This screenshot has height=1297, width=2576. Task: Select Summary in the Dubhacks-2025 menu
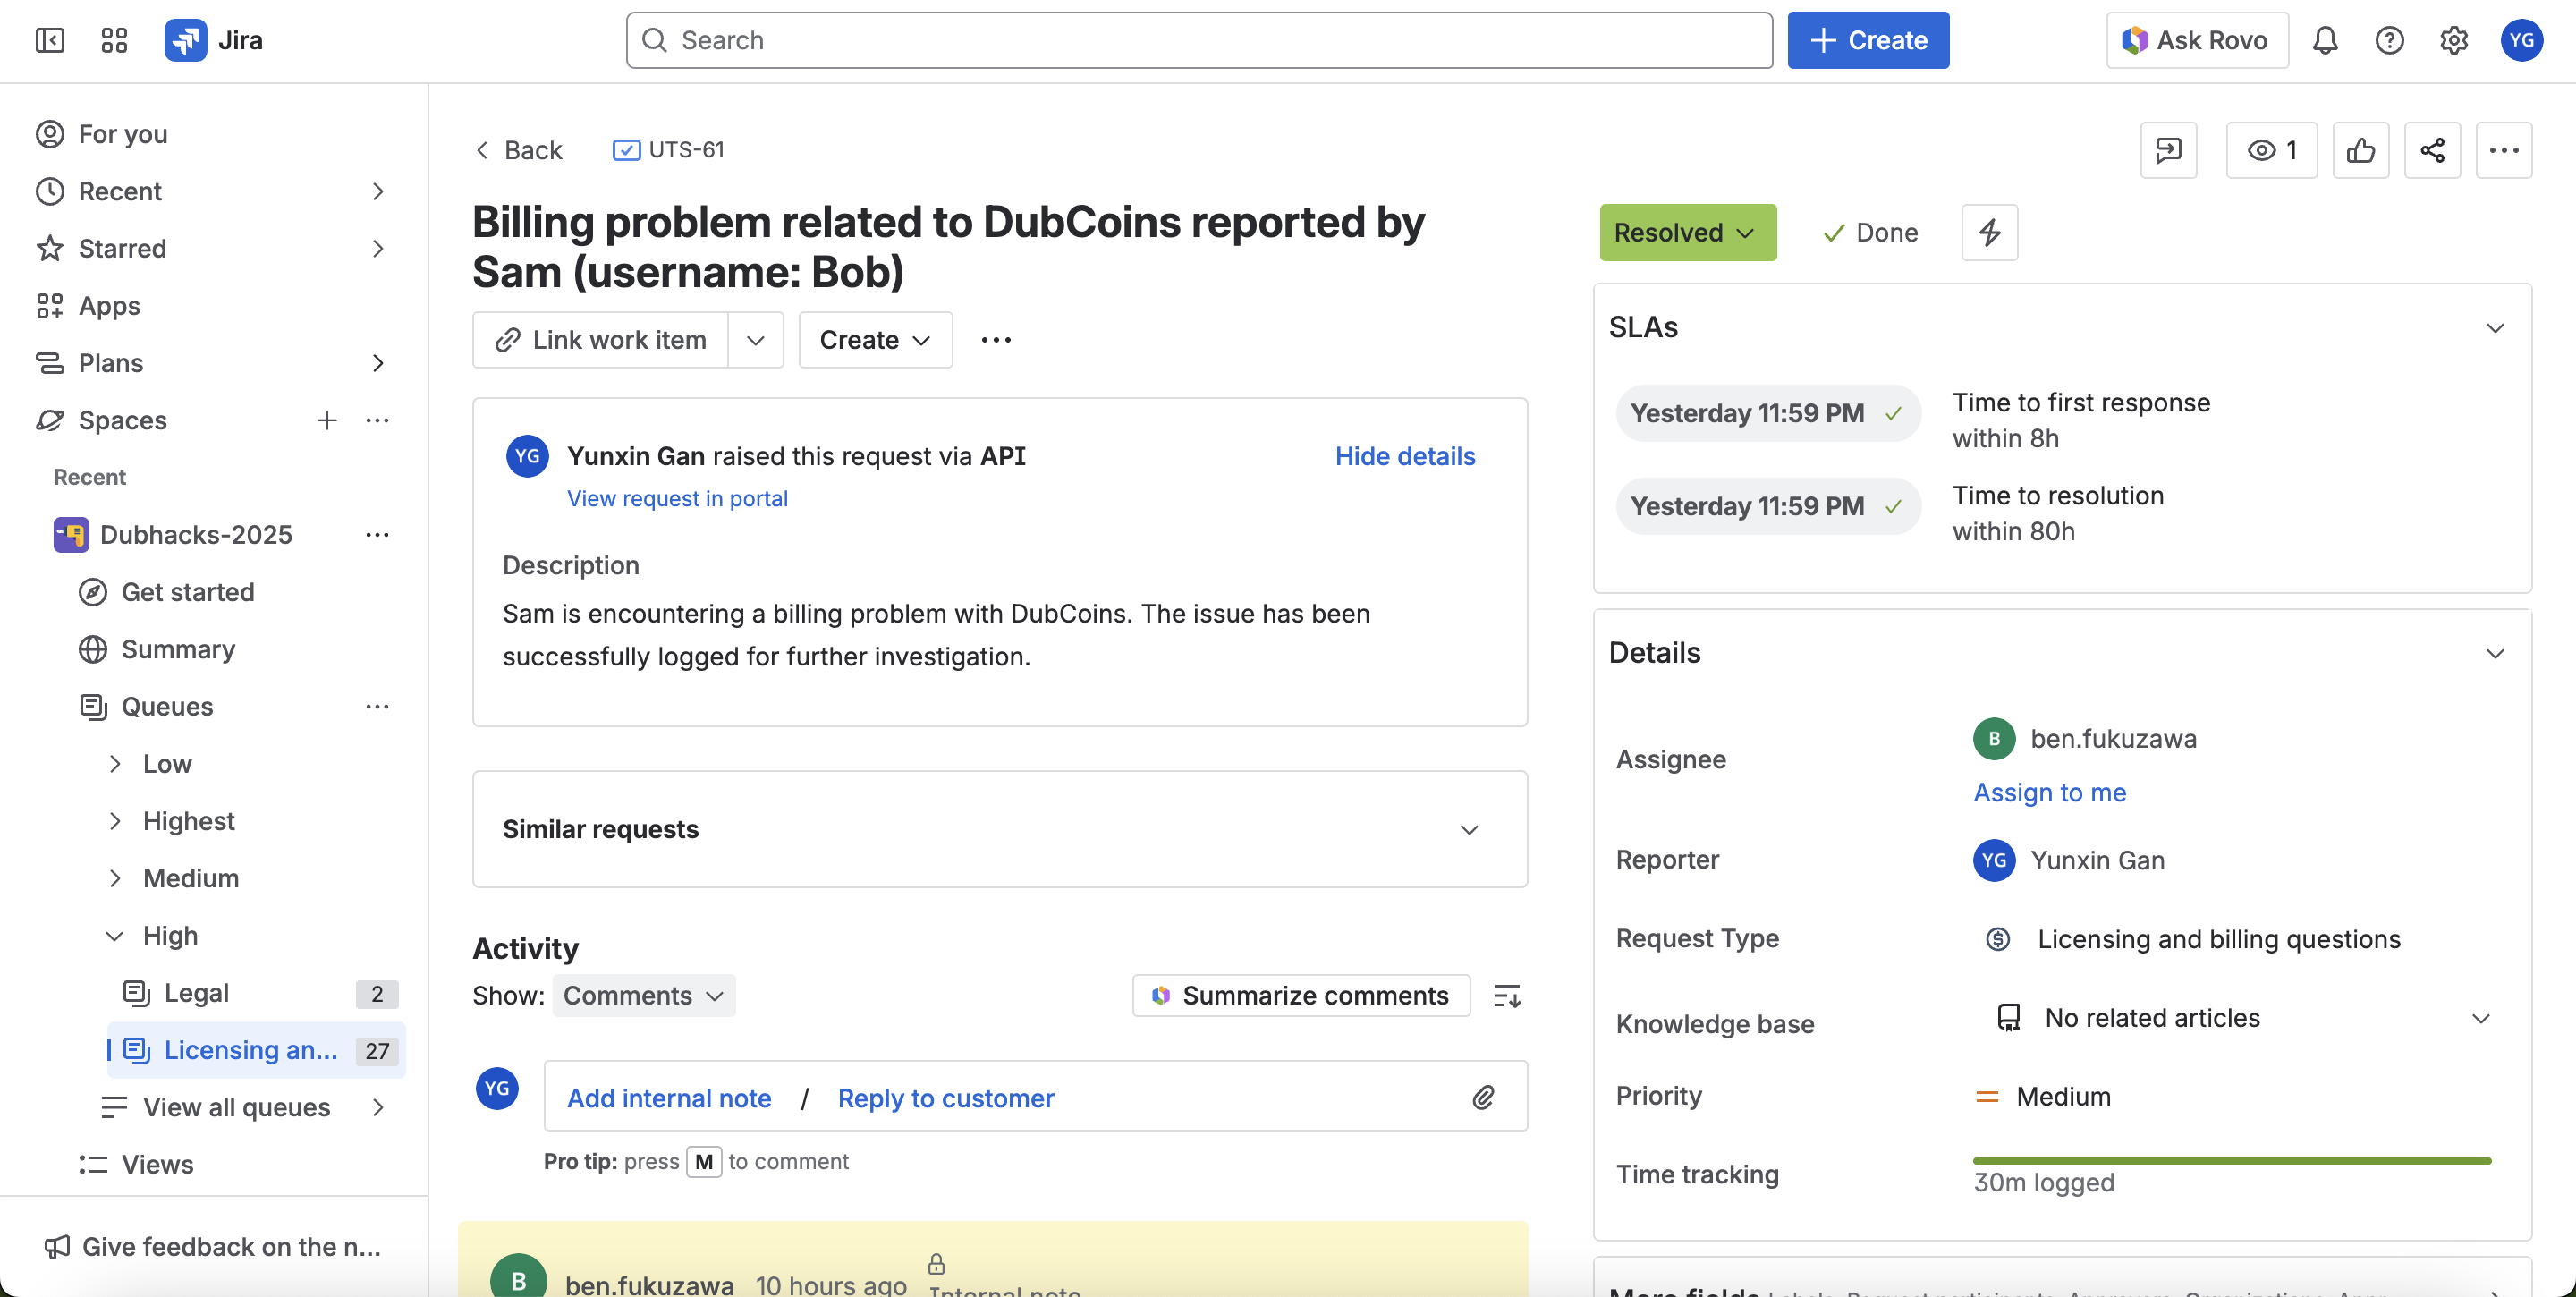pyautogui.click(x=178, y=649)
